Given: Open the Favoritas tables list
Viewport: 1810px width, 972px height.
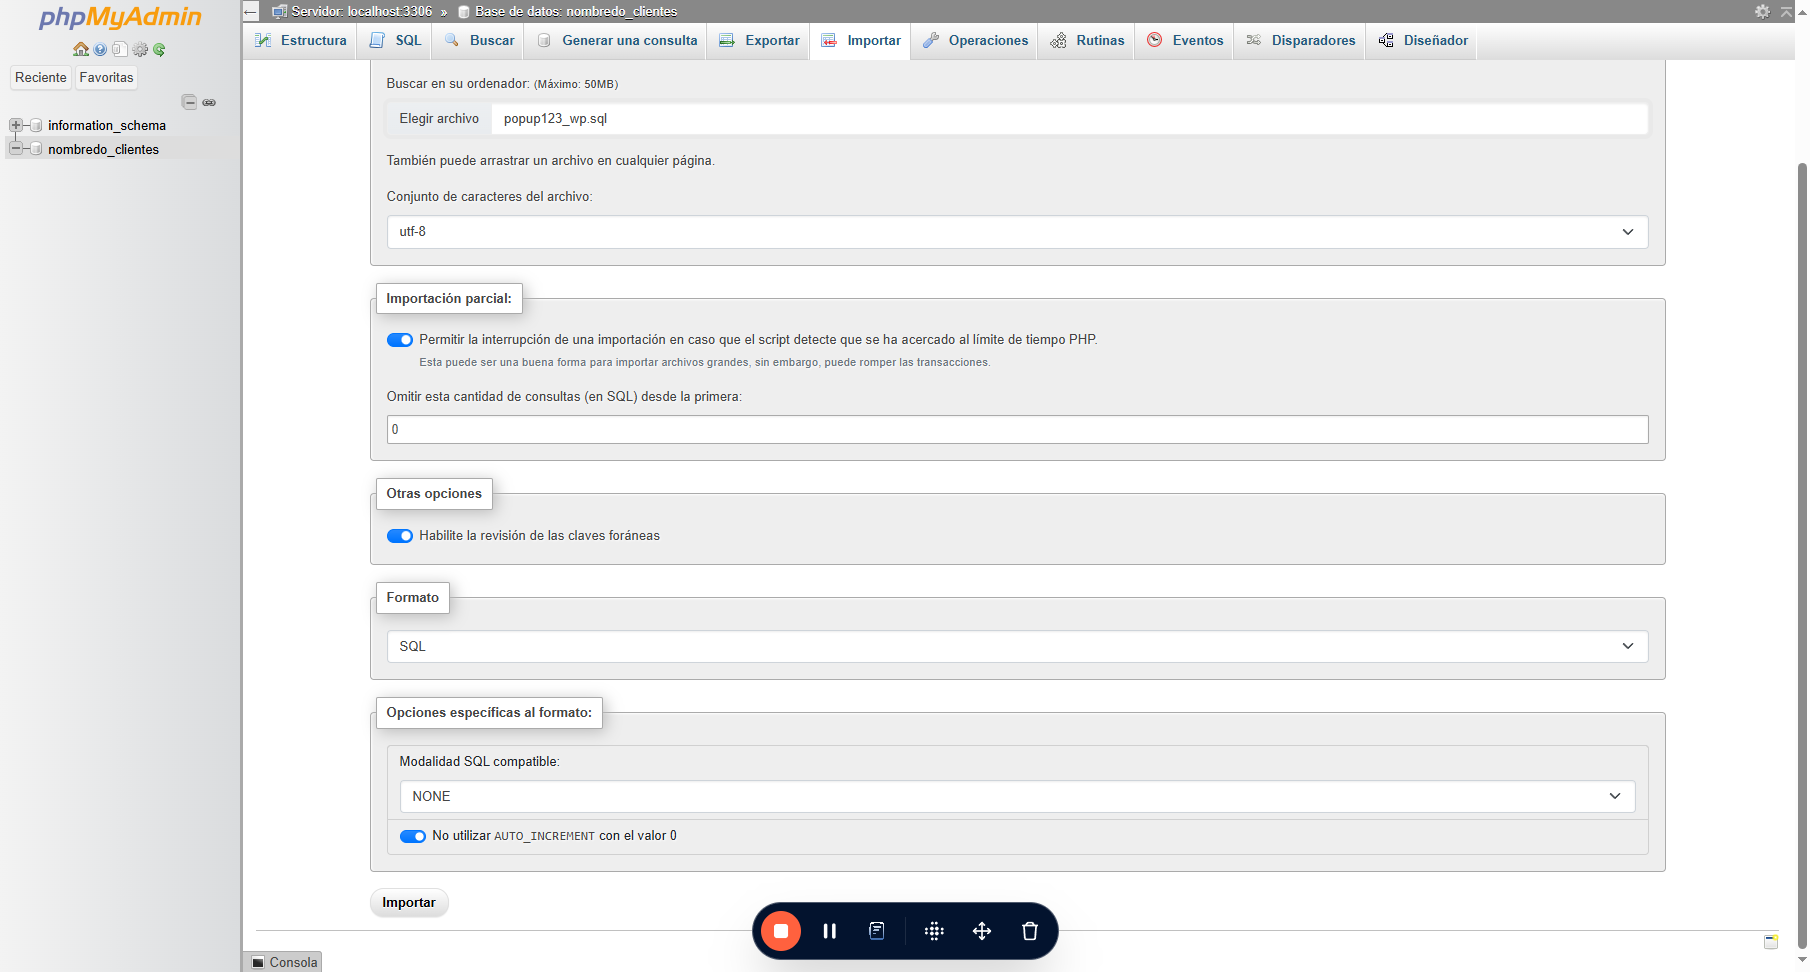Looking at the screenshot, I should coord(106,78).
